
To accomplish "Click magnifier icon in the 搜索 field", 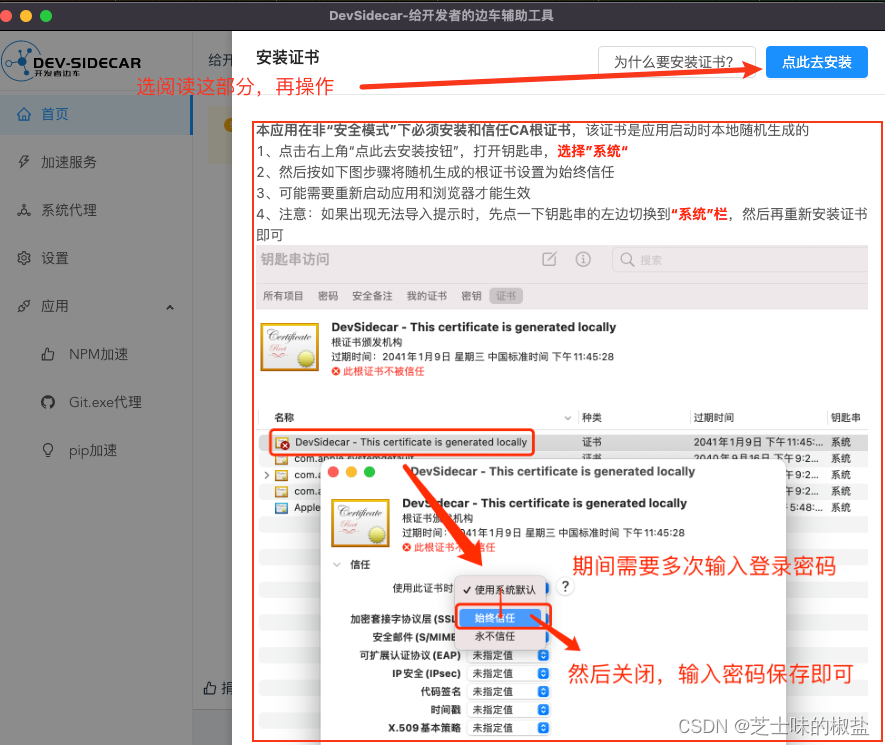I will (627, 260).
